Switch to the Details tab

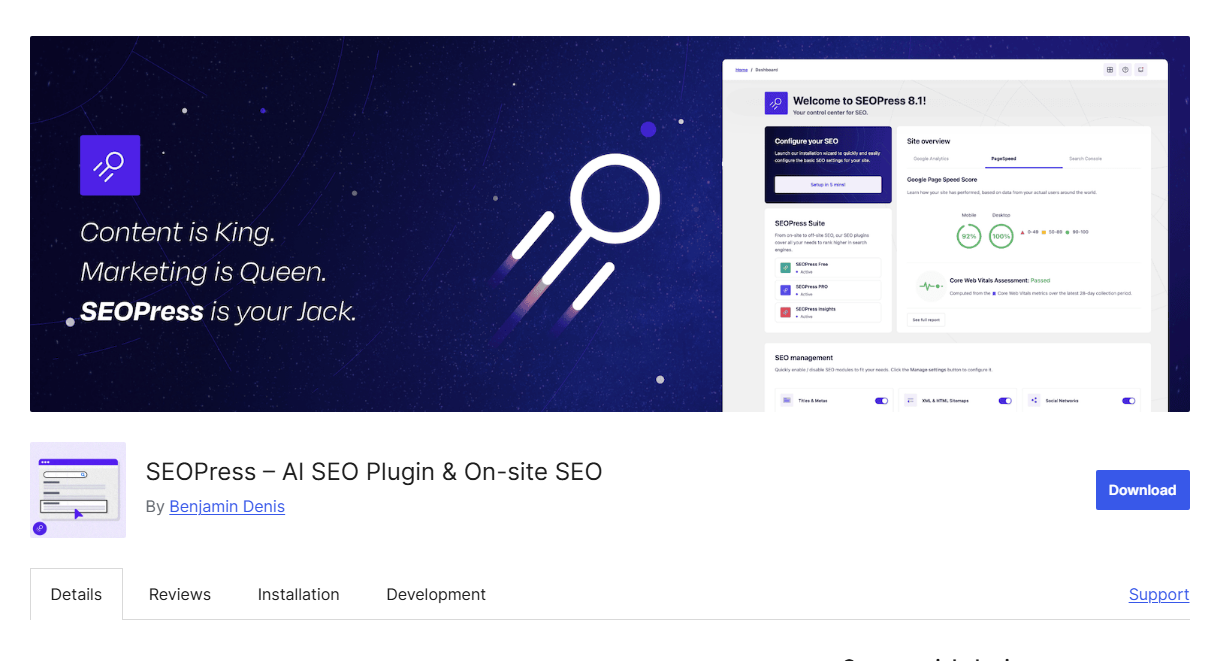(x=76, y=594)
